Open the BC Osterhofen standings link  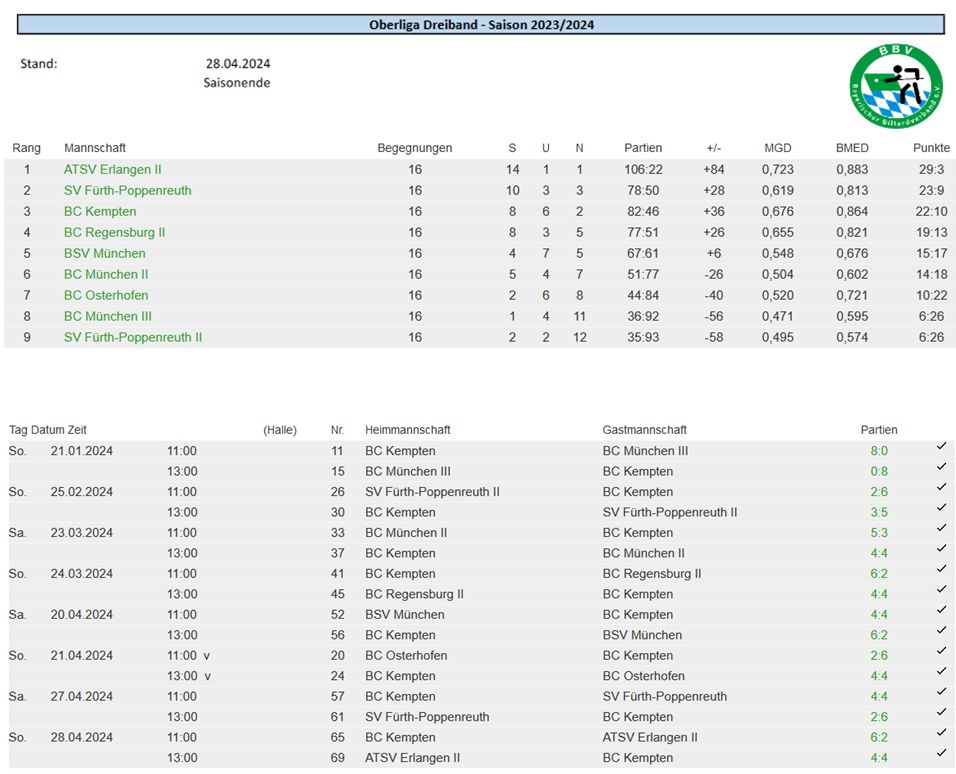106,295
